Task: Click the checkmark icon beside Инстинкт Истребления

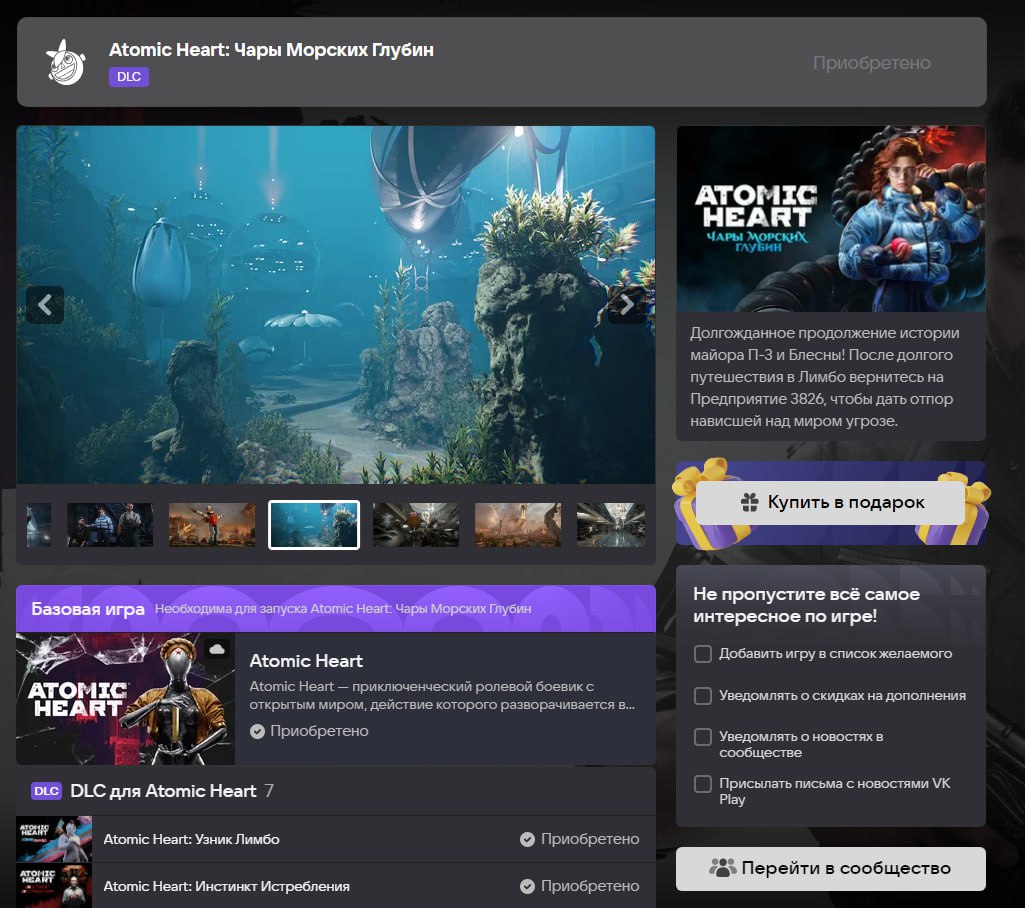Action: point(528,886)
